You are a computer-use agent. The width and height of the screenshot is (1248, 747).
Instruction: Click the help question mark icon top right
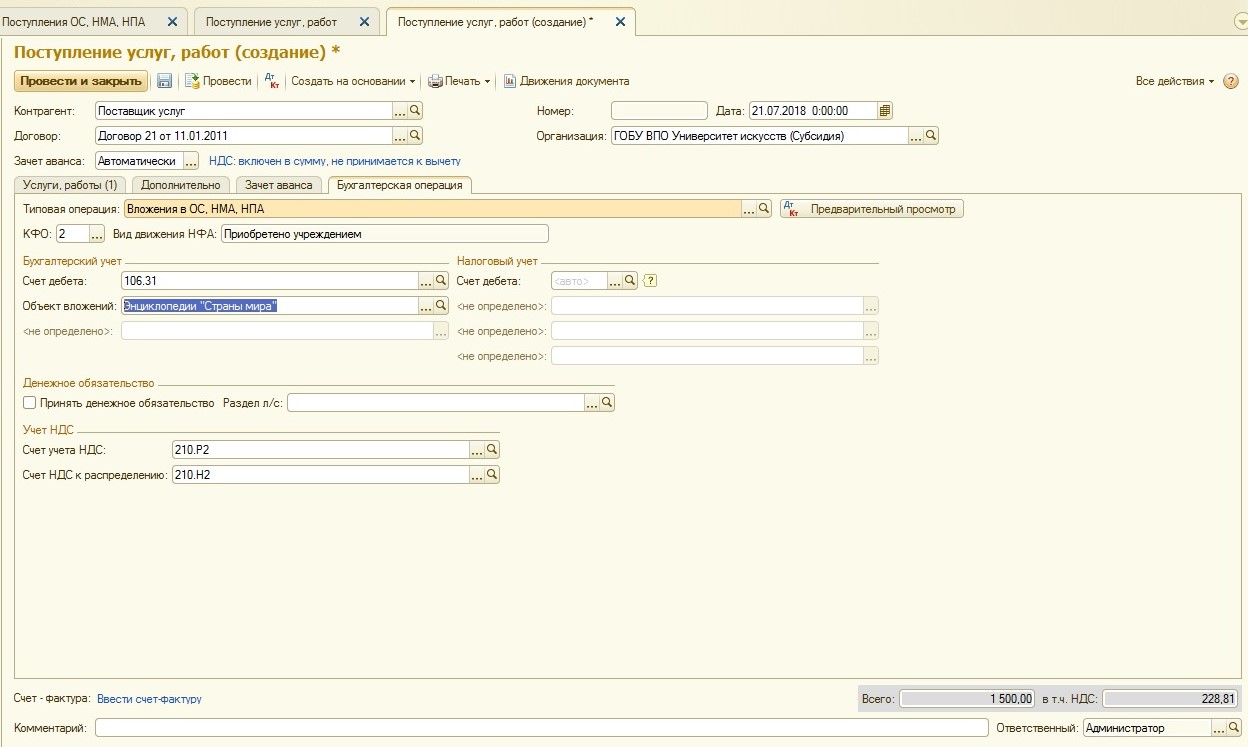[1230, 81]
